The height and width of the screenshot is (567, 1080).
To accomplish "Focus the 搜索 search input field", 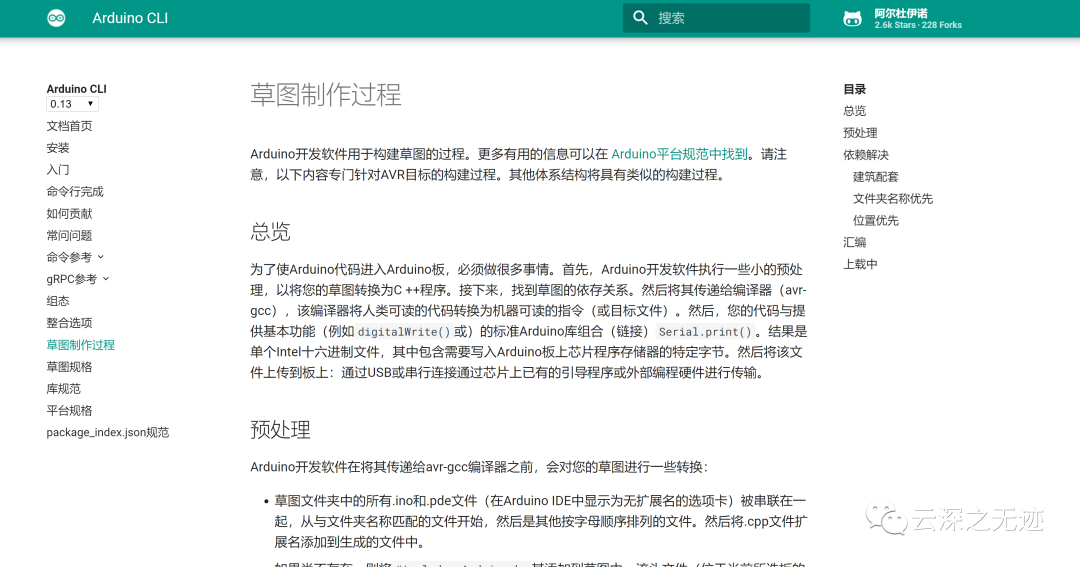I will [716, 18].
